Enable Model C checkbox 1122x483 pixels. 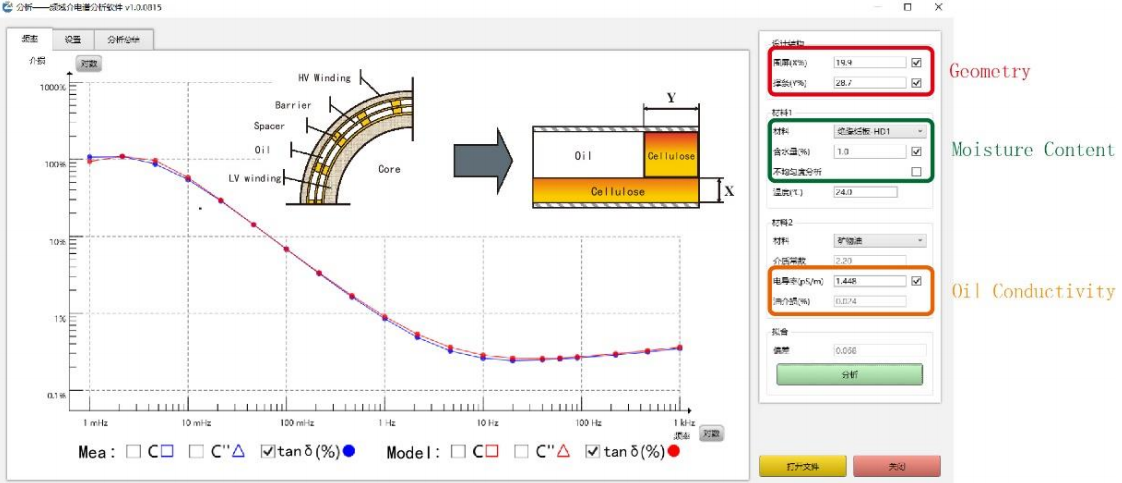pyautogui.click(x=458, y=452)
